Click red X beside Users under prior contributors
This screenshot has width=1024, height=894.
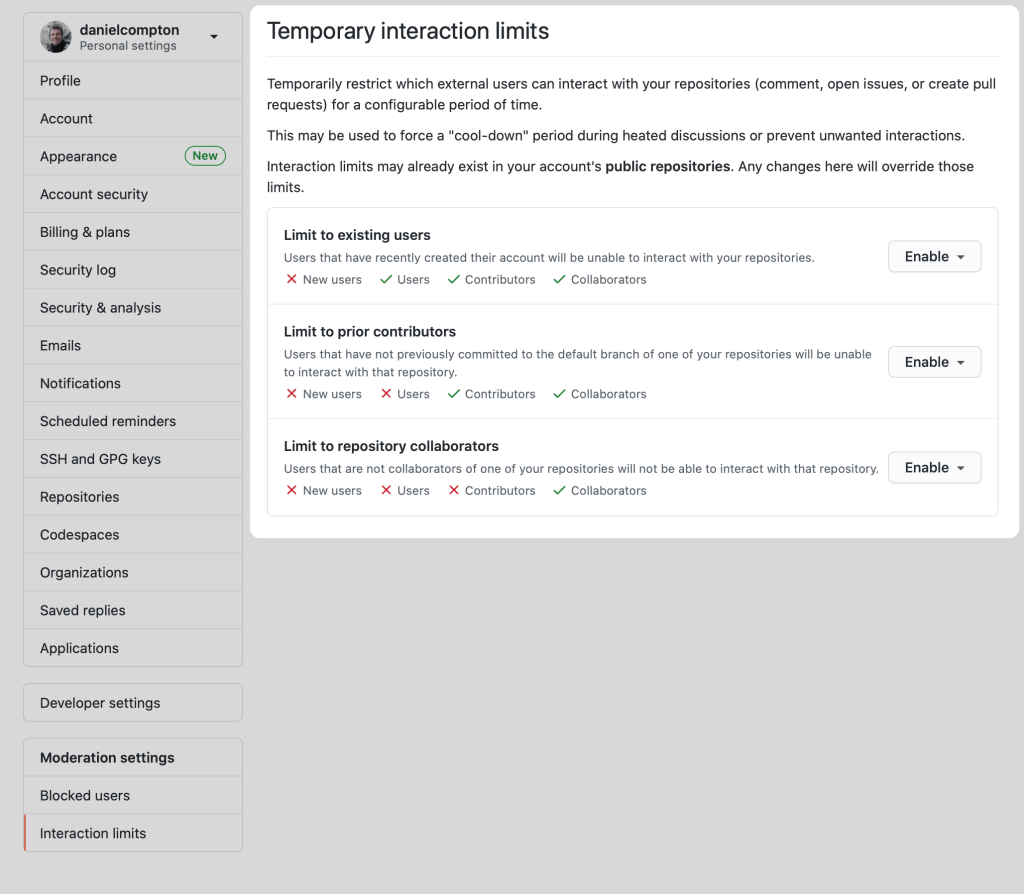click(x=386, y=394)
